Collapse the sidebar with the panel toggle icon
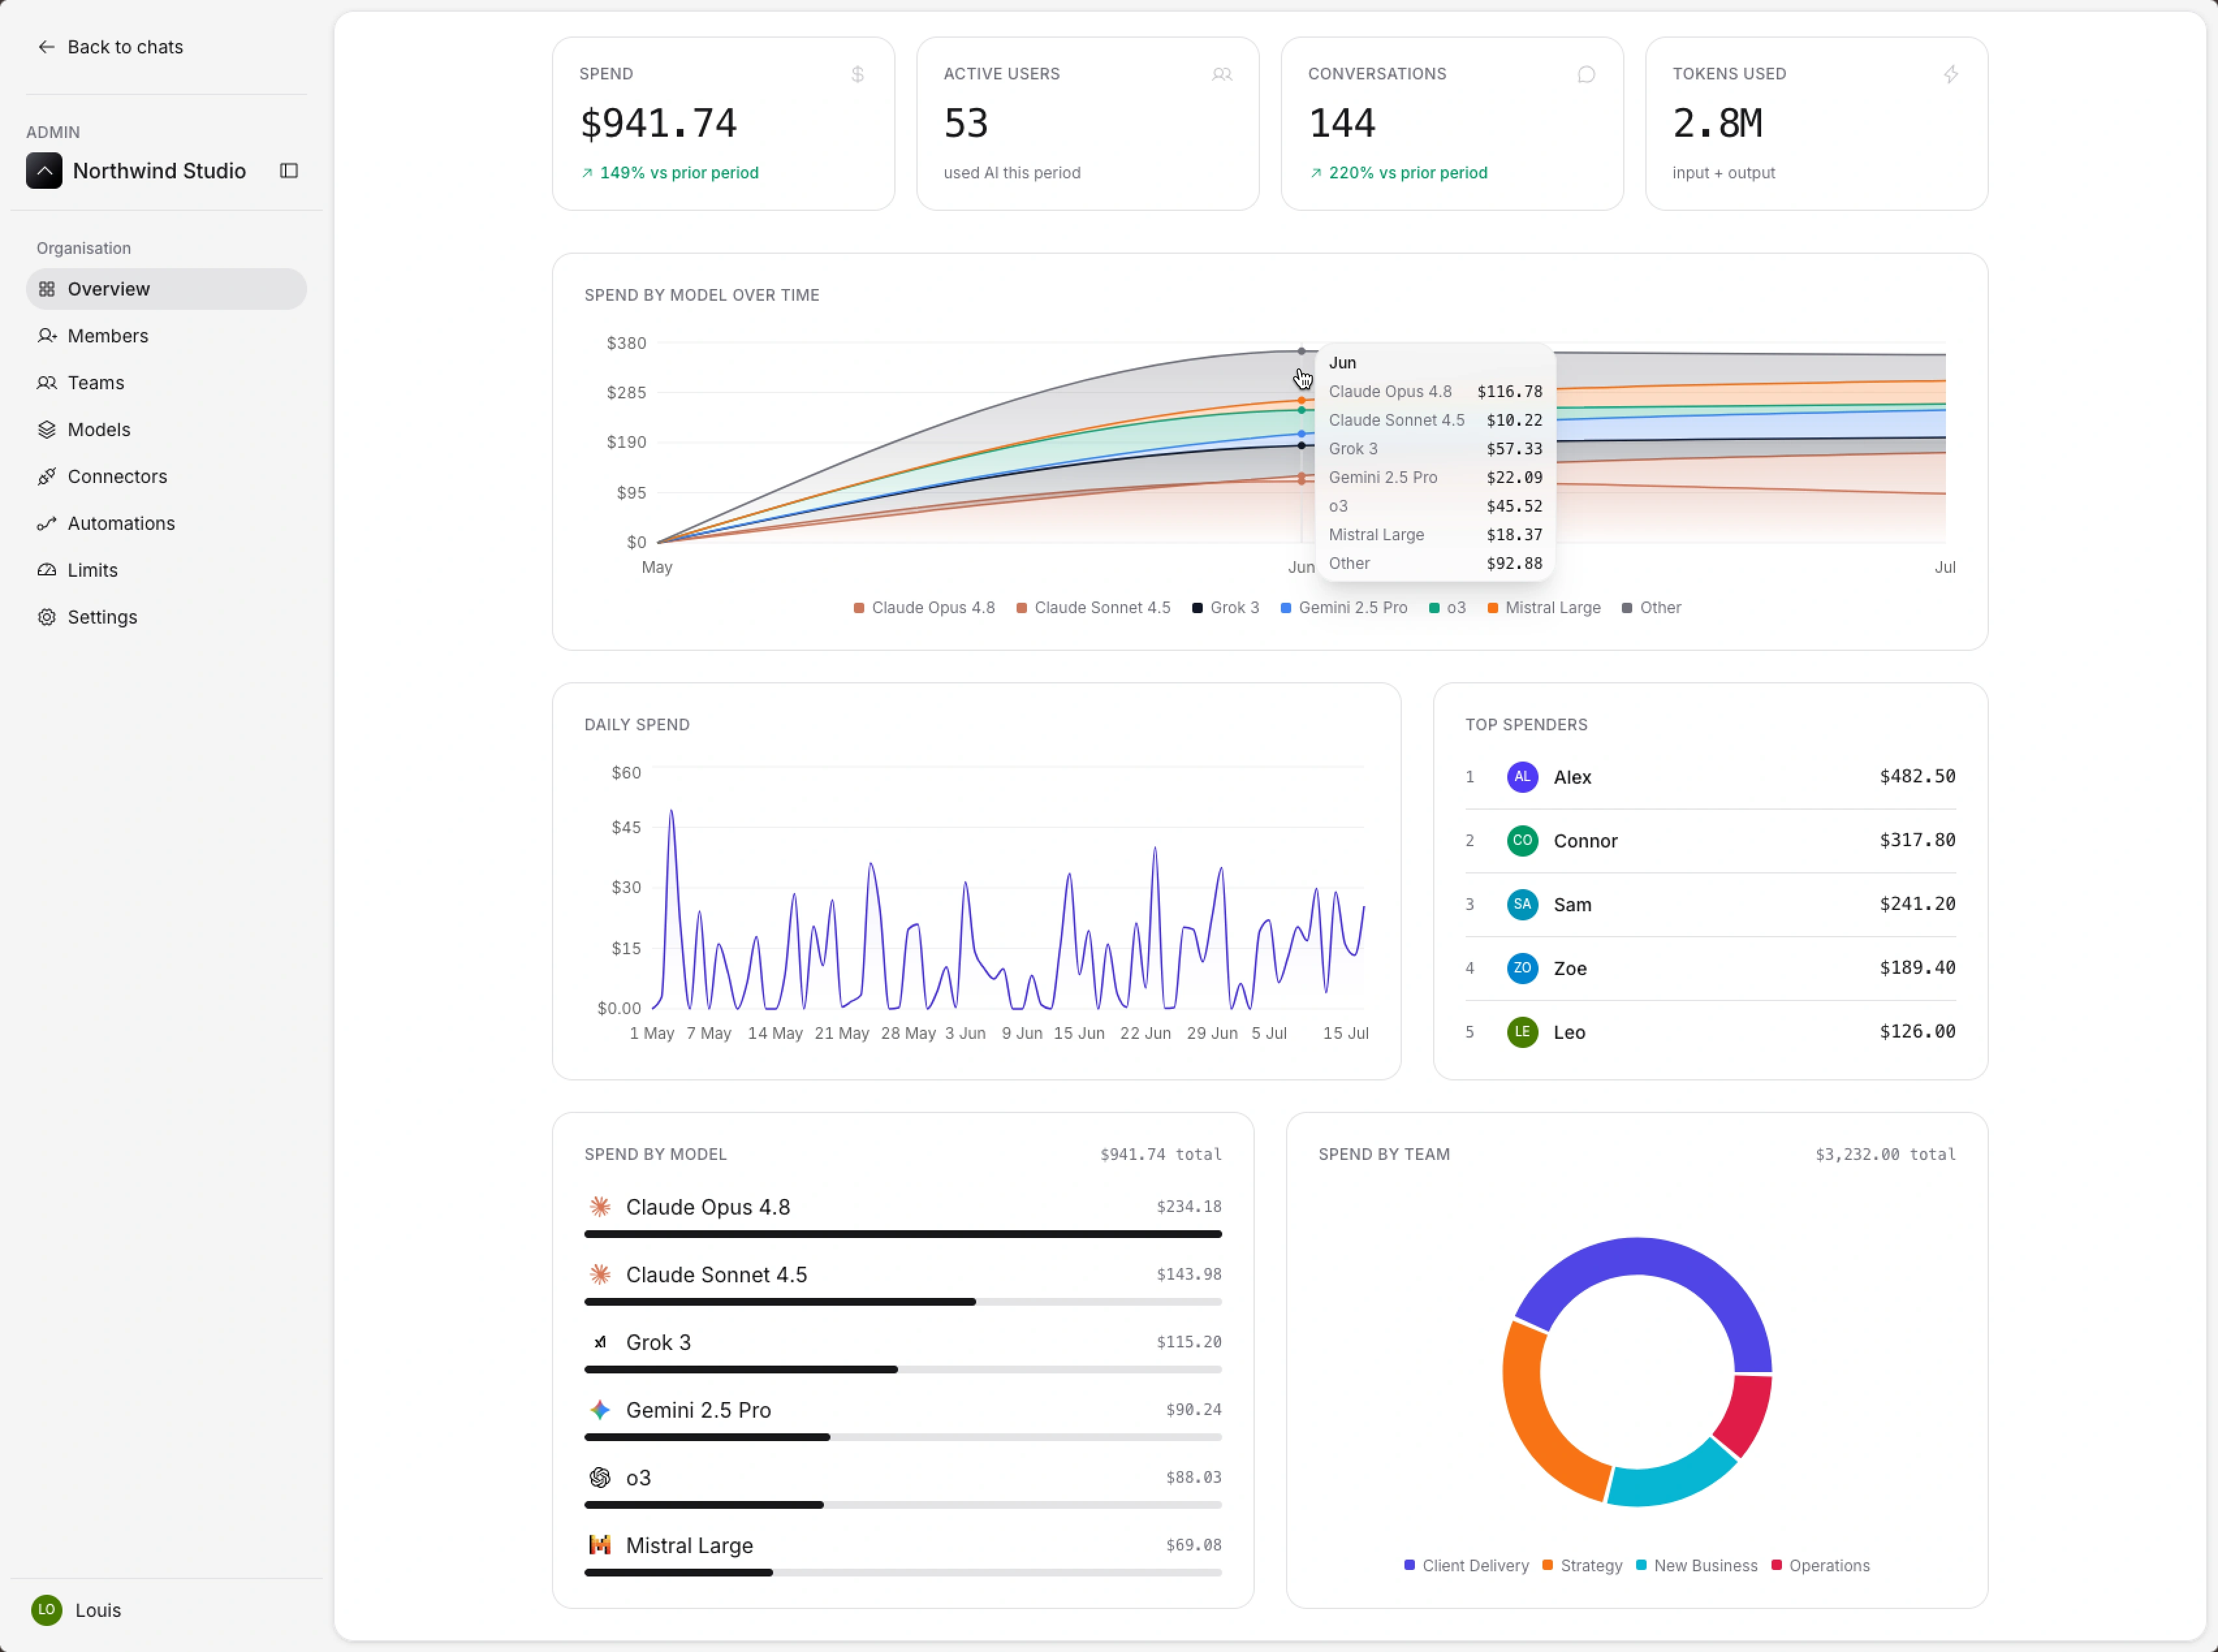 289,171
